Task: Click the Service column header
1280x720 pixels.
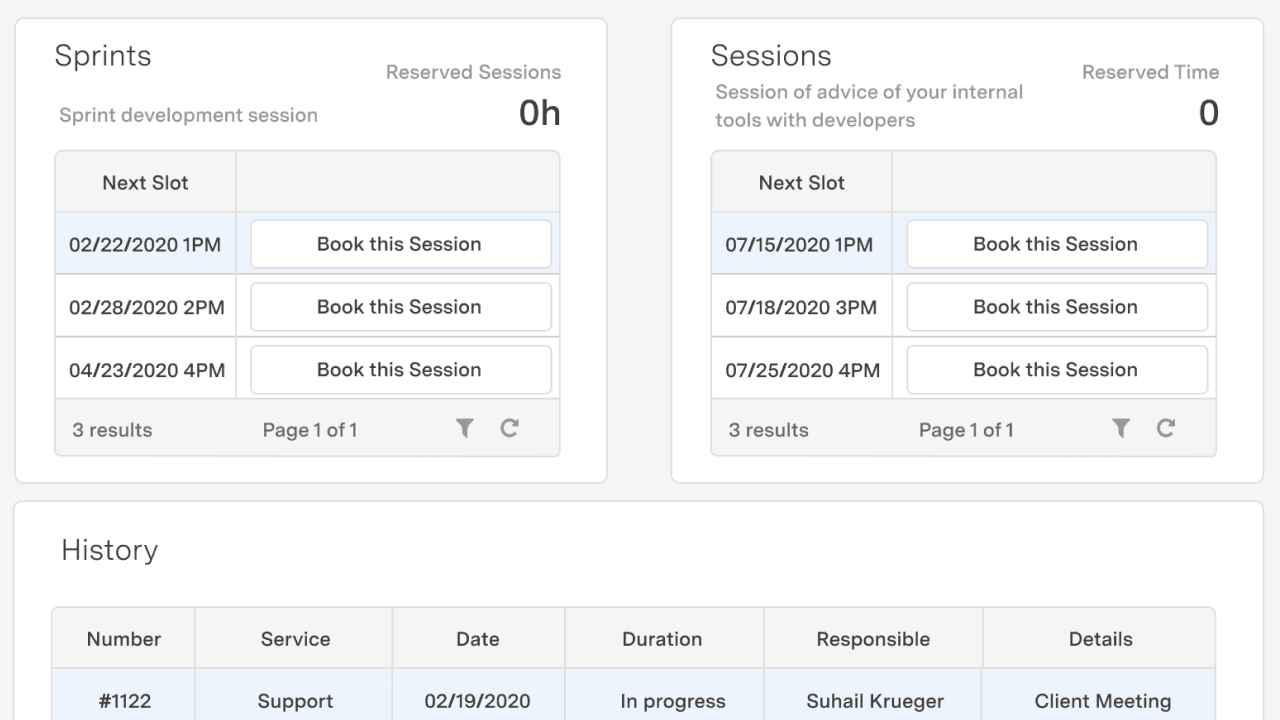Action: (x=295, y=639)
